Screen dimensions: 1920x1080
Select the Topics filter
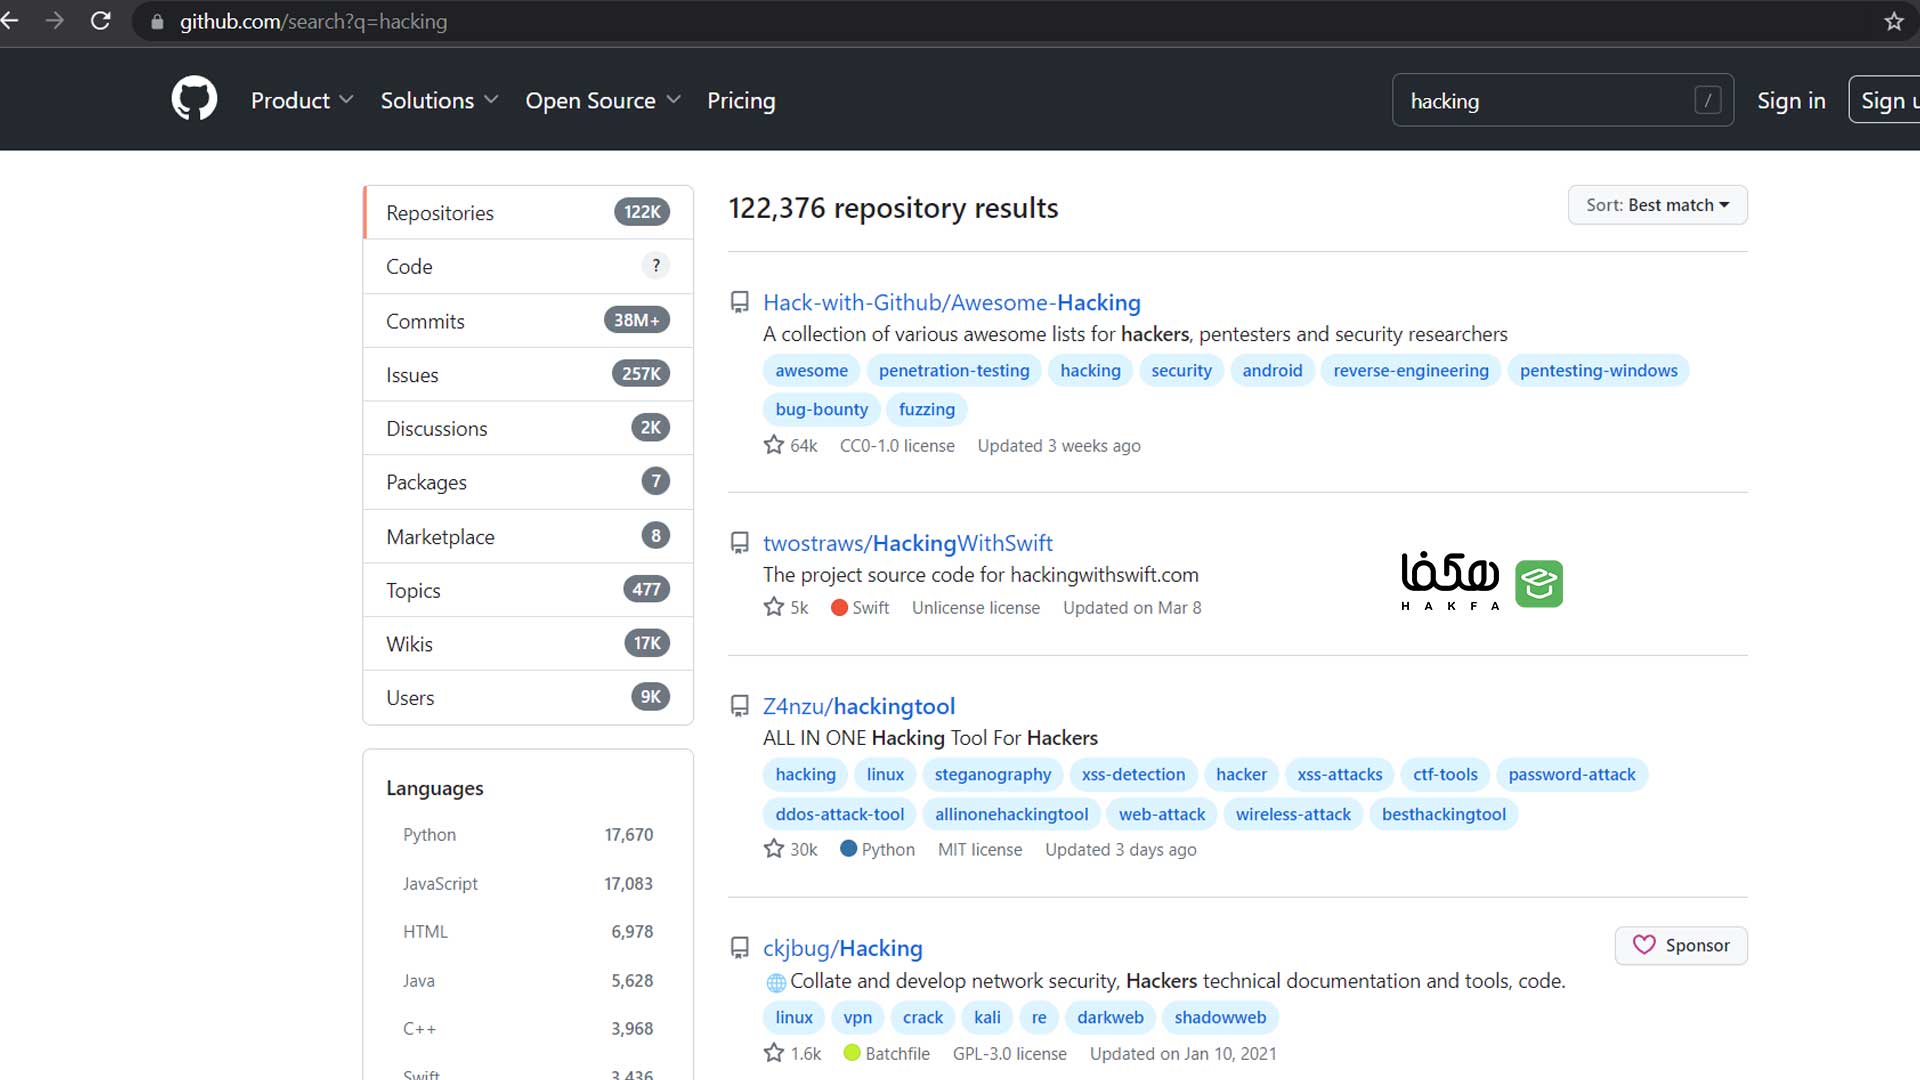(x=528, y=590)
